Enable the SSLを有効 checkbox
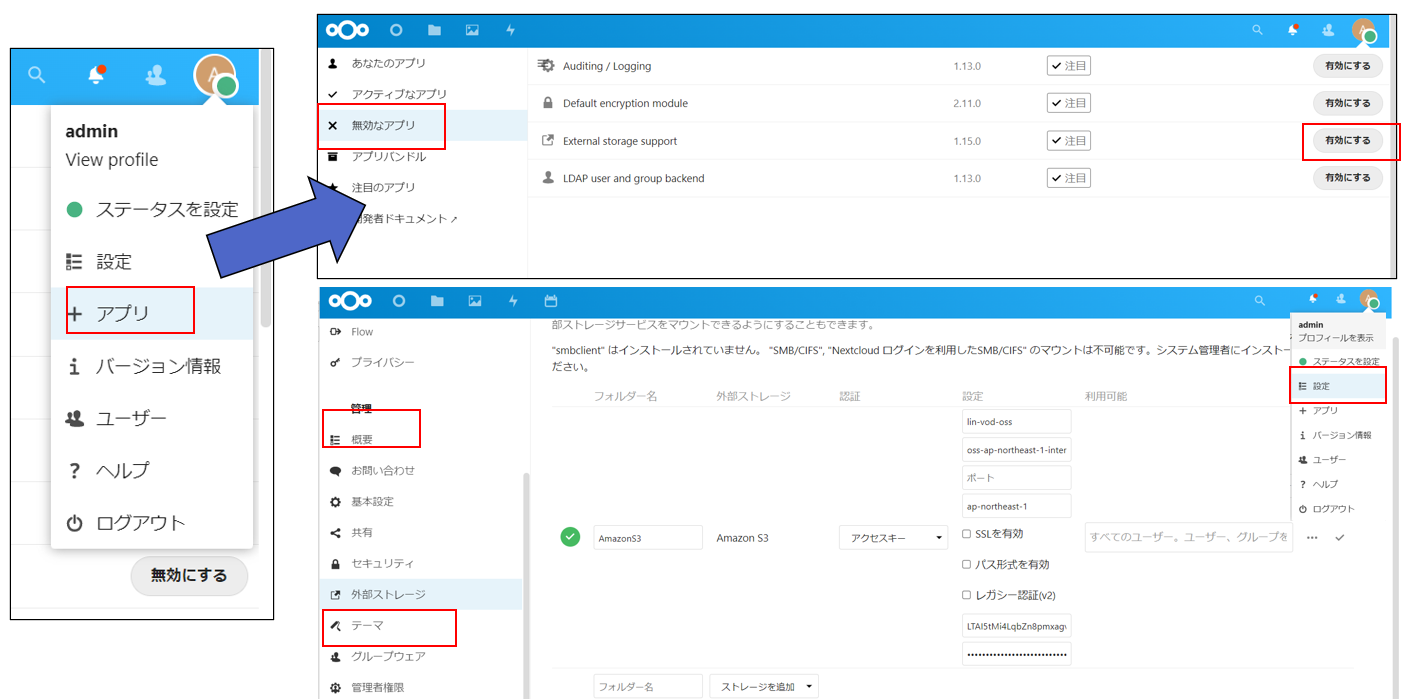Image resolution: width=1409 pixels, height=699 pixels. click(x=967, y=534)
